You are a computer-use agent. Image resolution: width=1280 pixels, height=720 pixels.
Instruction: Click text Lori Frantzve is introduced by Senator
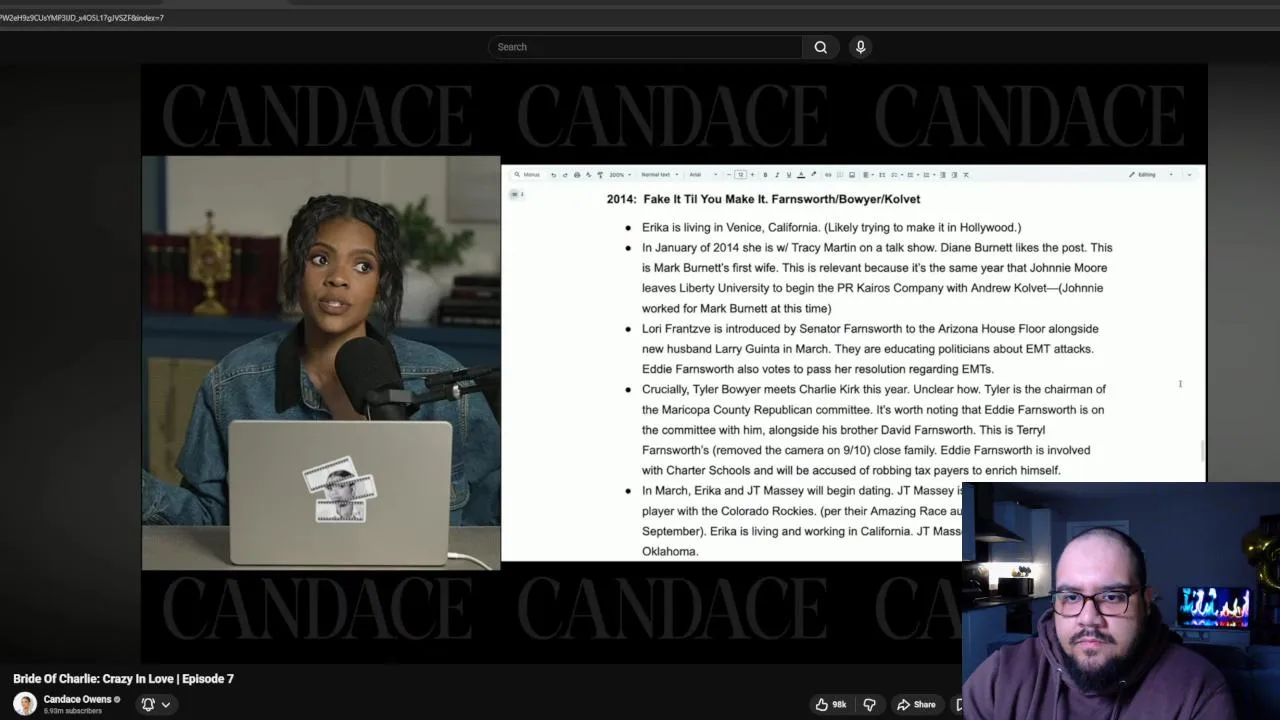870,349
